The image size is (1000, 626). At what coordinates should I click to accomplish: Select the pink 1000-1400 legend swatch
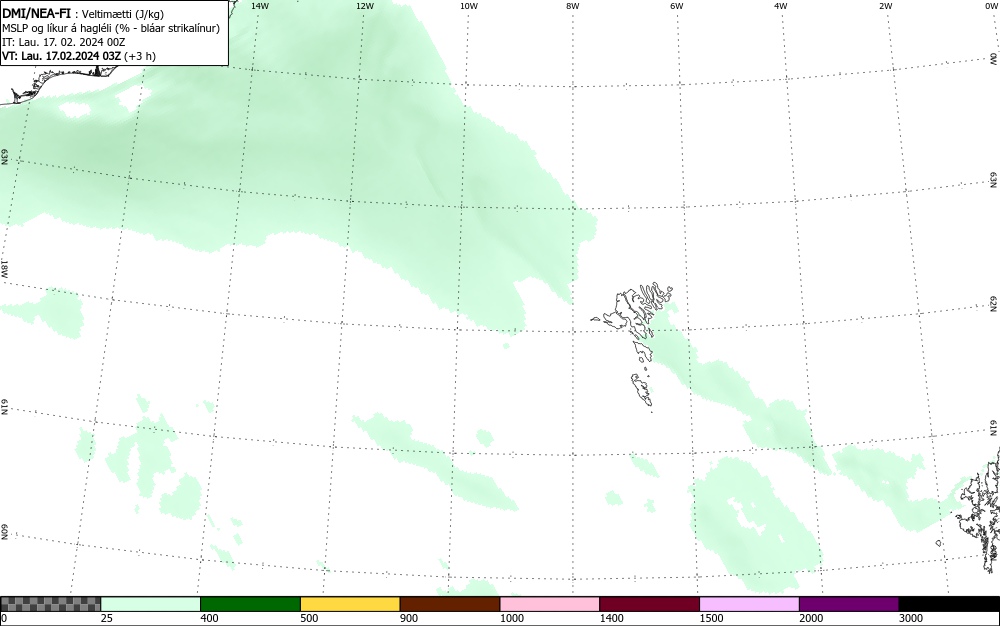pos(550,604)
